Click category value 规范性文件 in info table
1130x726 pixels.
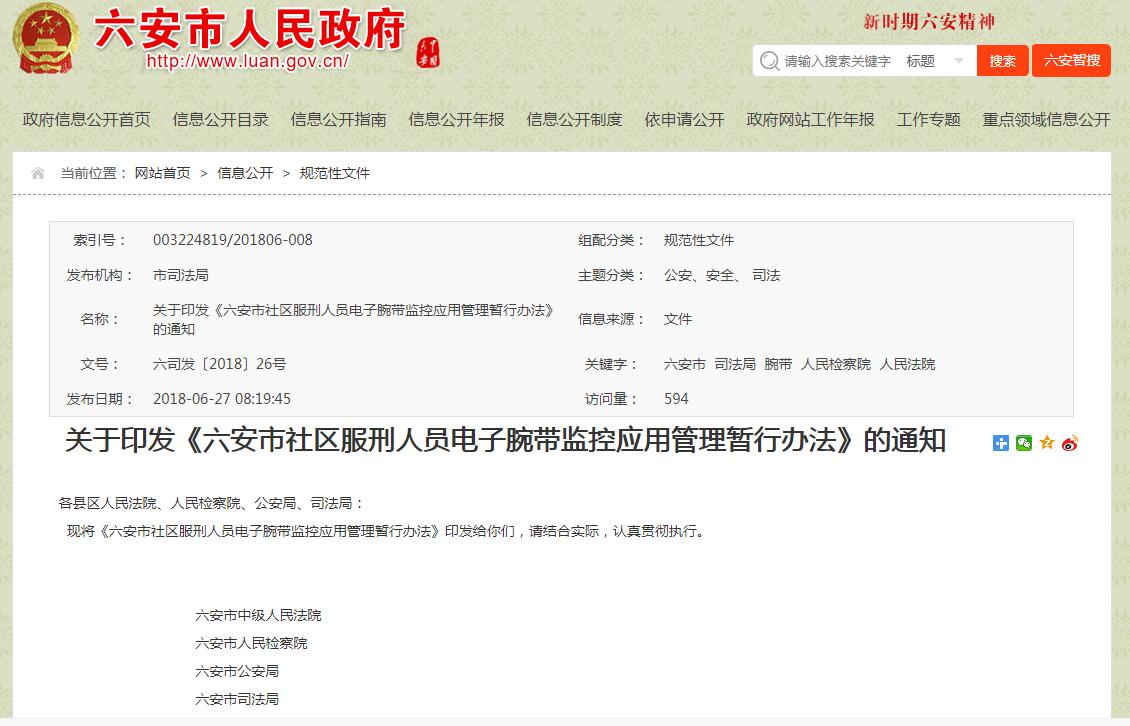(x=699, y=240)
